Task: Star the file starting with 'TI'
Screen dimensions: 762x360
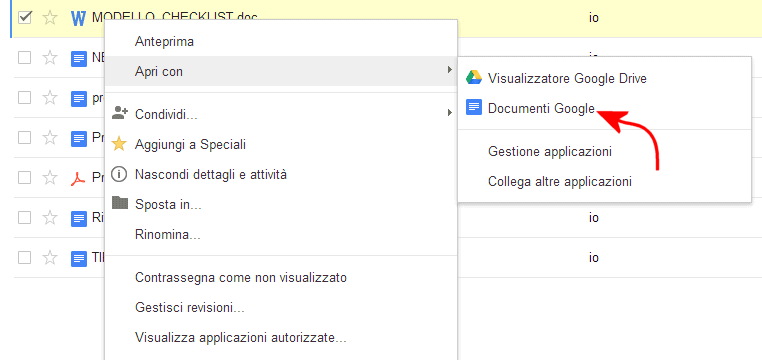Action: click(x=50, y=257)
